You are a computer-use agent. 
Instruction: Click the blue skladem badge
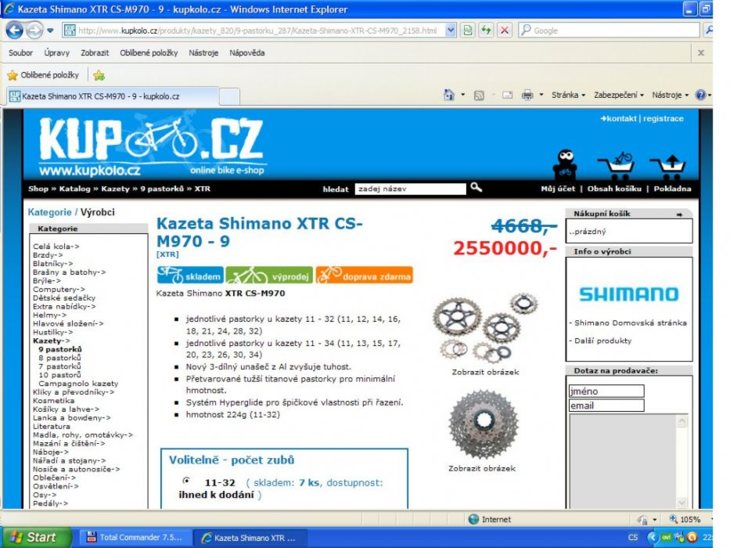point(190,275)
